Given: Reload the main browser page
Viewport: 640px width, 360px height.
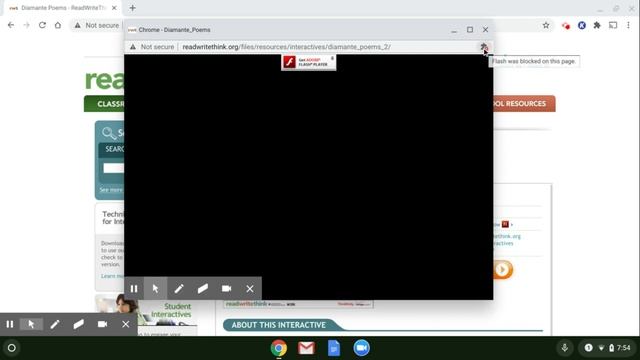Looking at the screenshot, I should click(42, 25).
